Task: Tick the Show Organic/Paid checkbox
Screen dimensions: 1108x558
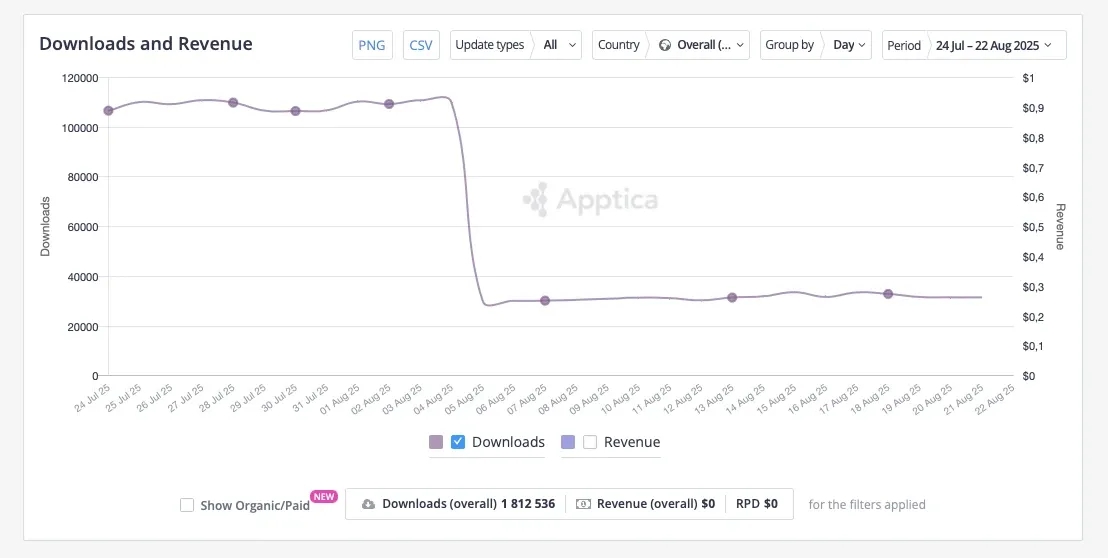Action: click(187, 505)
